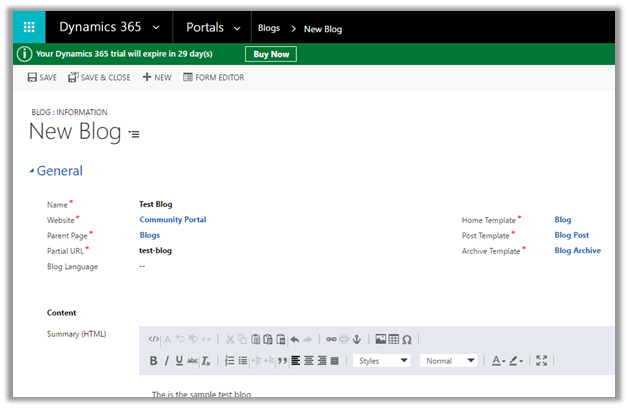
Task: Open the Styles dropdown
Action: (x=383, y=361)
